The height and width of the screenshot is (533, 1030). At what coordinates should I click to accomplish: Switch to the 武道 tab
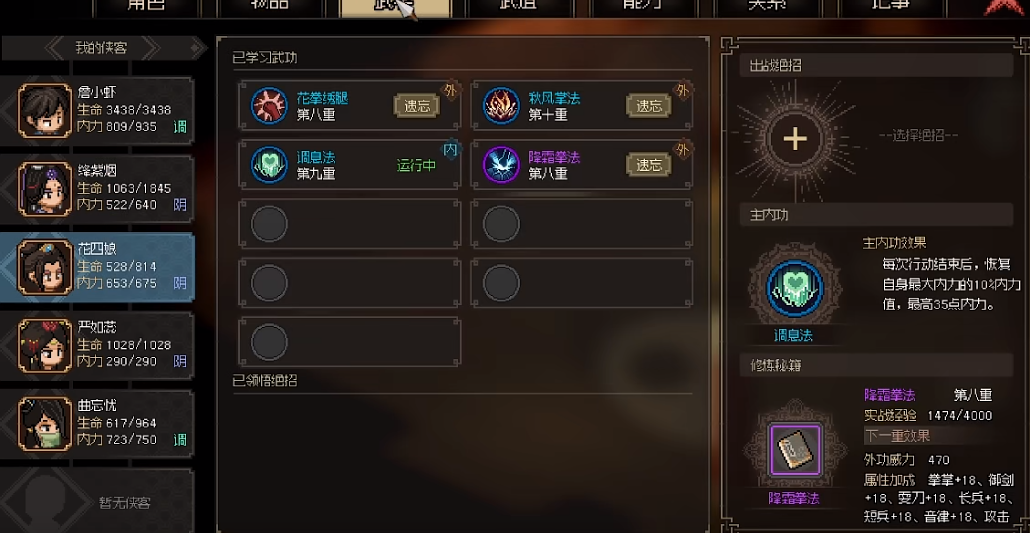click(x=519, y=7)
